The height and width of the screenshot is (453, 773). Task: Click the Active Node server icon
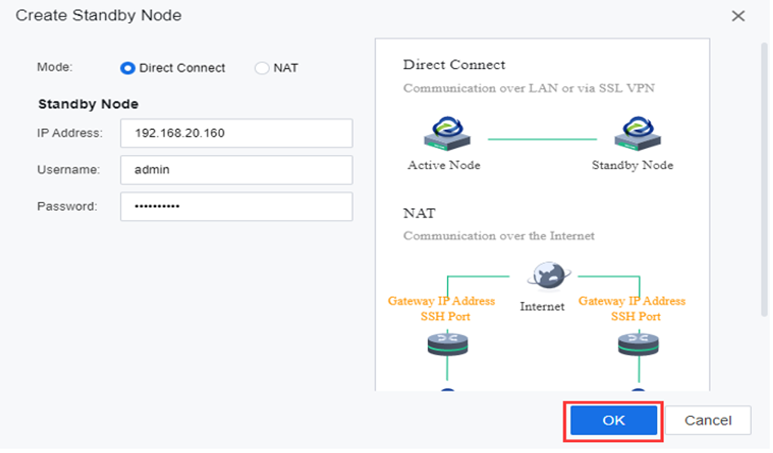click(447, 134)
